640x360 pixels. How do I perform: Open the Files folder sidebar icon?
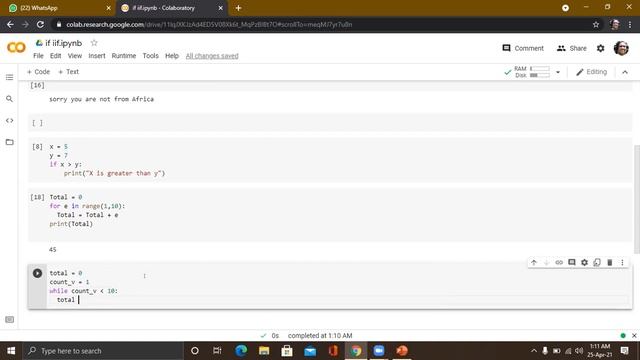tap(9, 142)
